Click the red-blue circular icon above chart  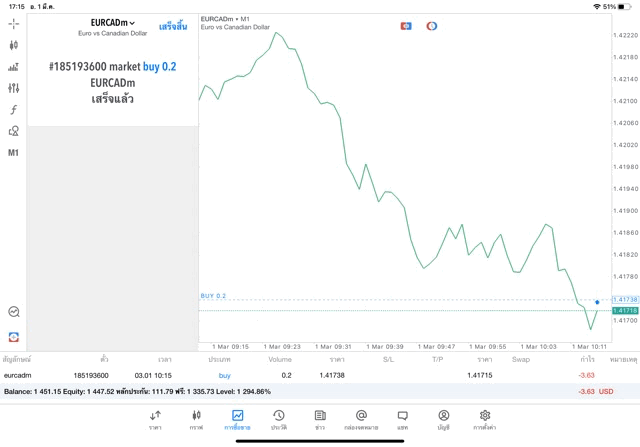pyautogui.click(x=432, y=26)
